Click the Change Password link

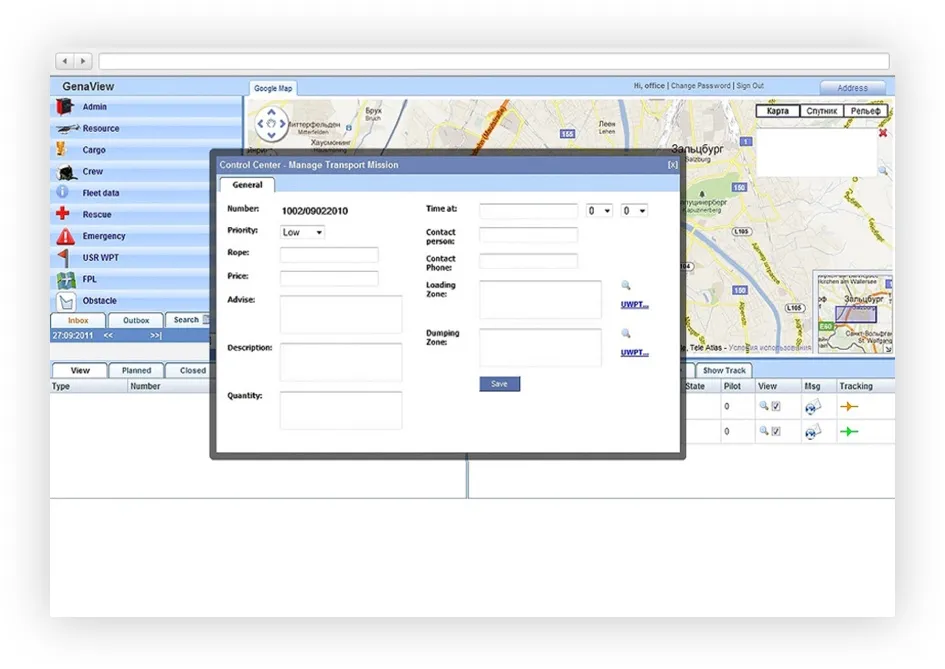click(700, 86)
